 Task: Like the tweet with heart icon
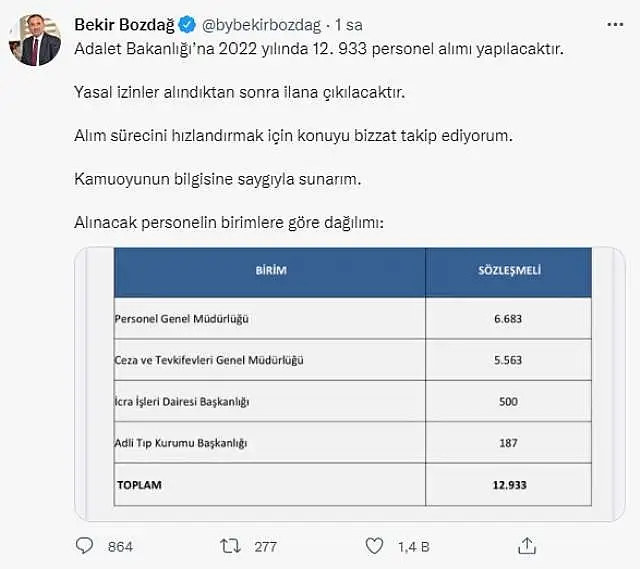[x=374, y=546]
